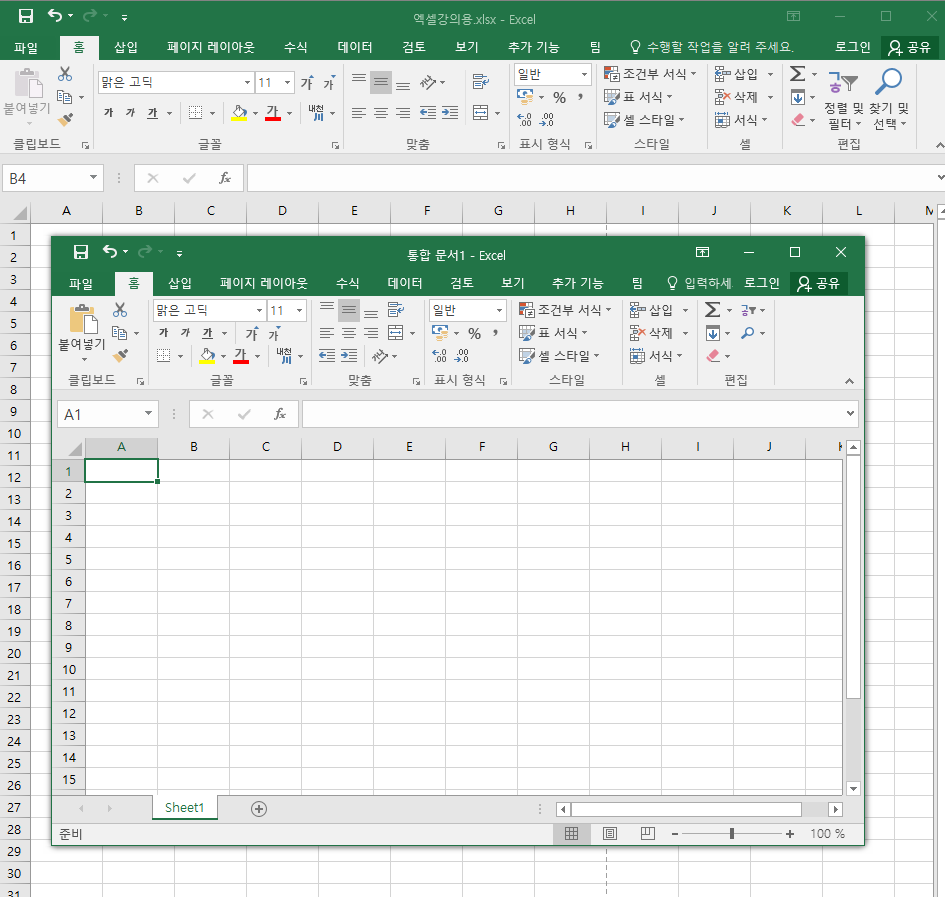Screen dimensions: 945x897
Task: Click the Increase Decimal icon in the 통합 문서1 window
Action: (439, 356)
